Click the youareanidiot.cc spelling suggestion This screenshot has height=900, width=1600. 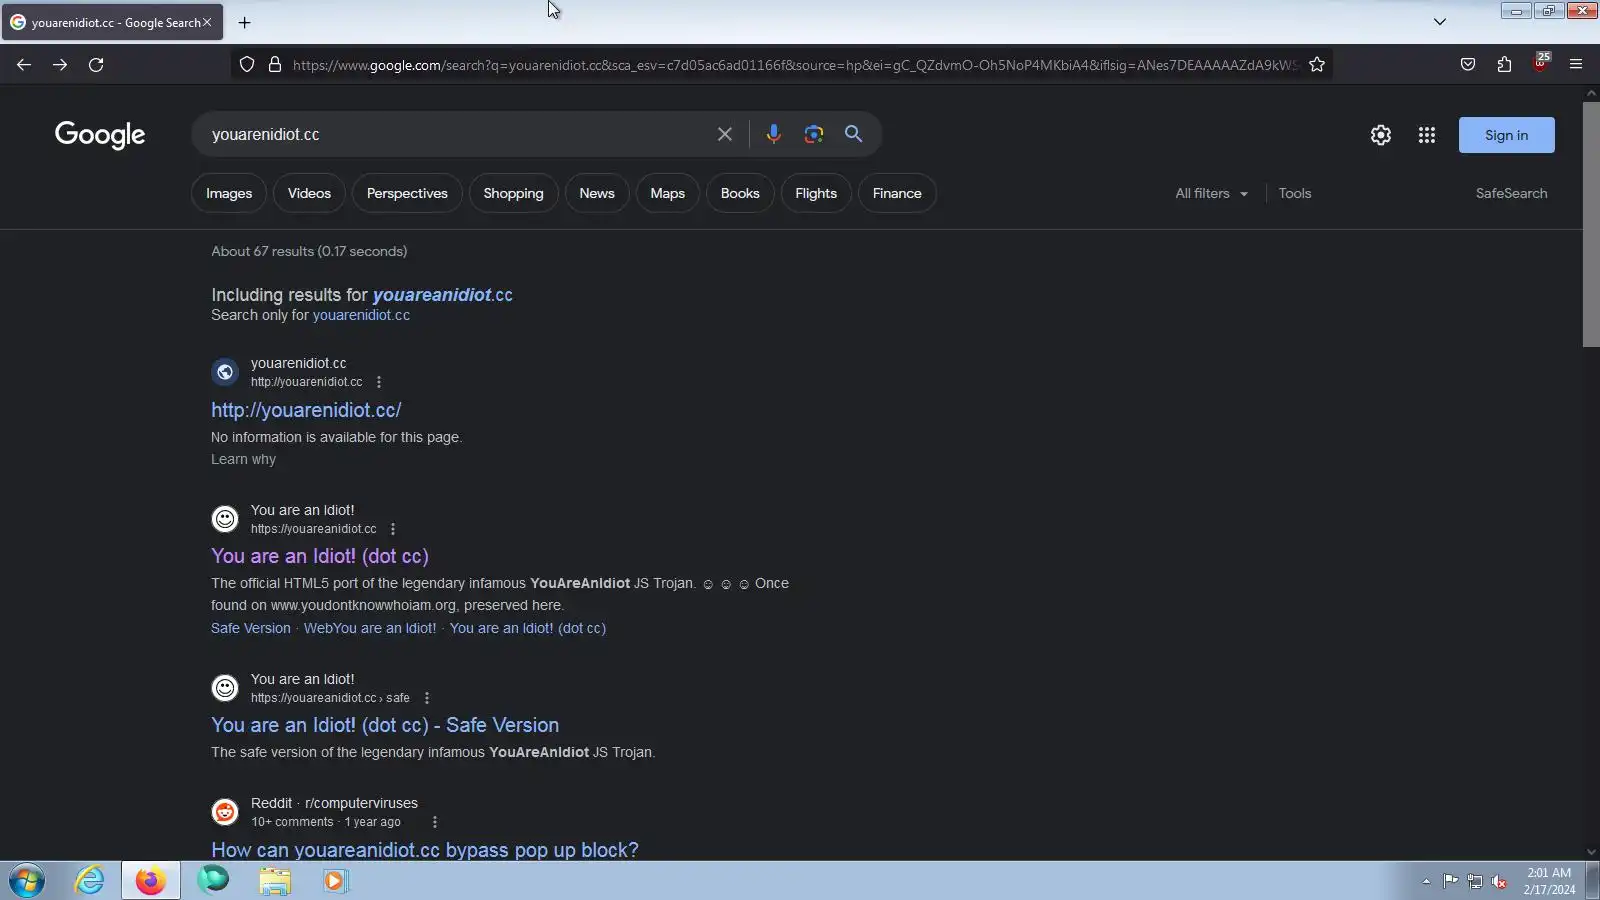443,295
